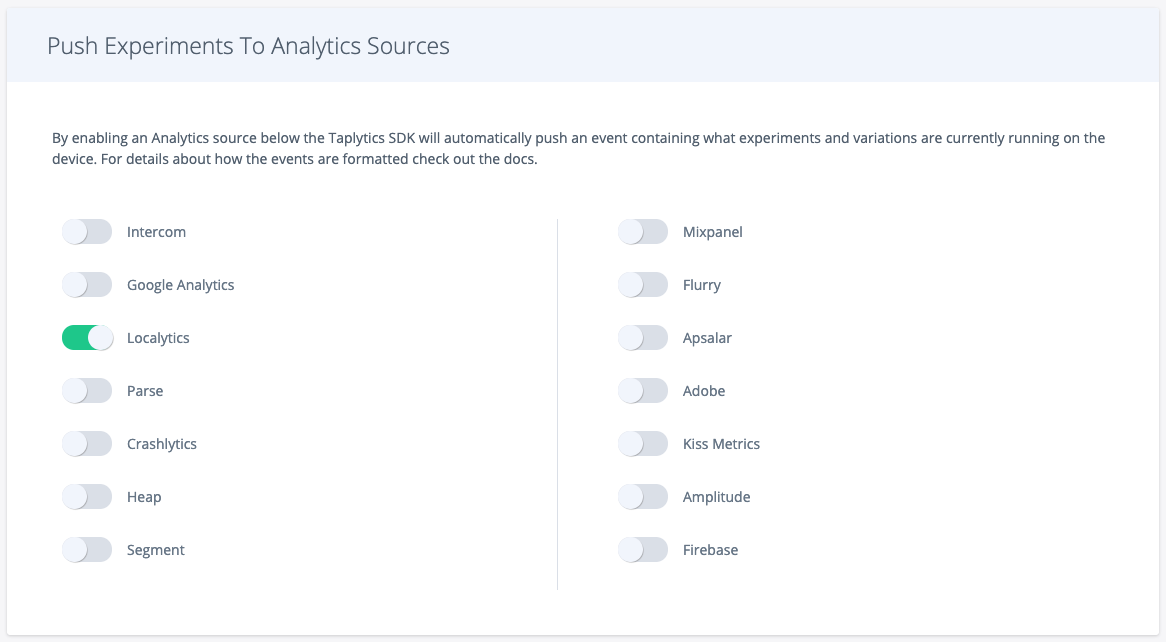
Task: Enable Crashlytics experiment pushing
Action: 87,444
